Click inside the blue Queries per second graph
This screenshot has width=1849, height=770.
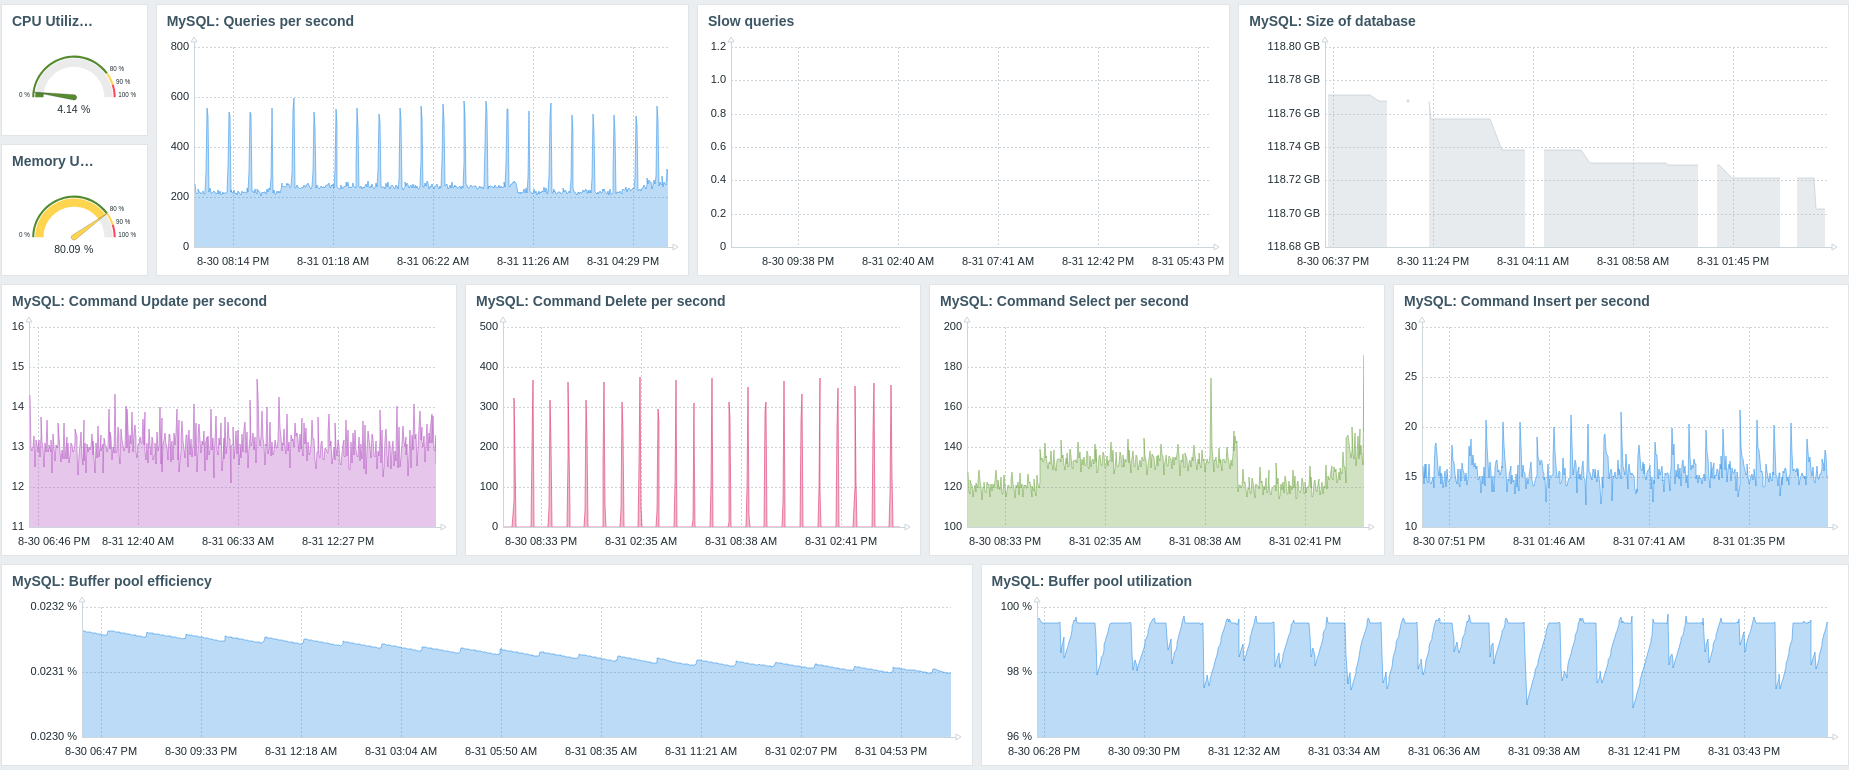pos(430,220)
